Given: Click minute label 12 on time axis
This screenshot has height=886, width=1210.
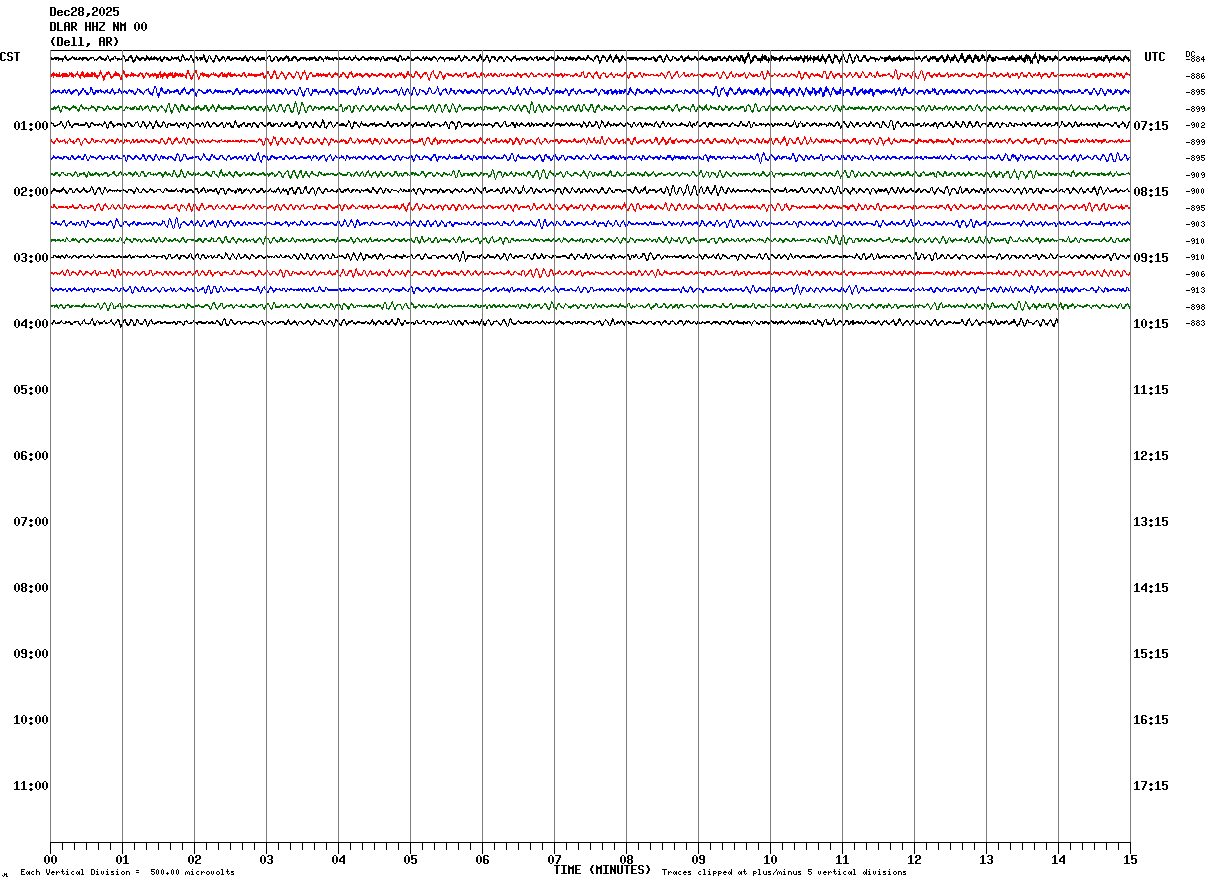Looking at the screenshot, I should tap(914, 860).
